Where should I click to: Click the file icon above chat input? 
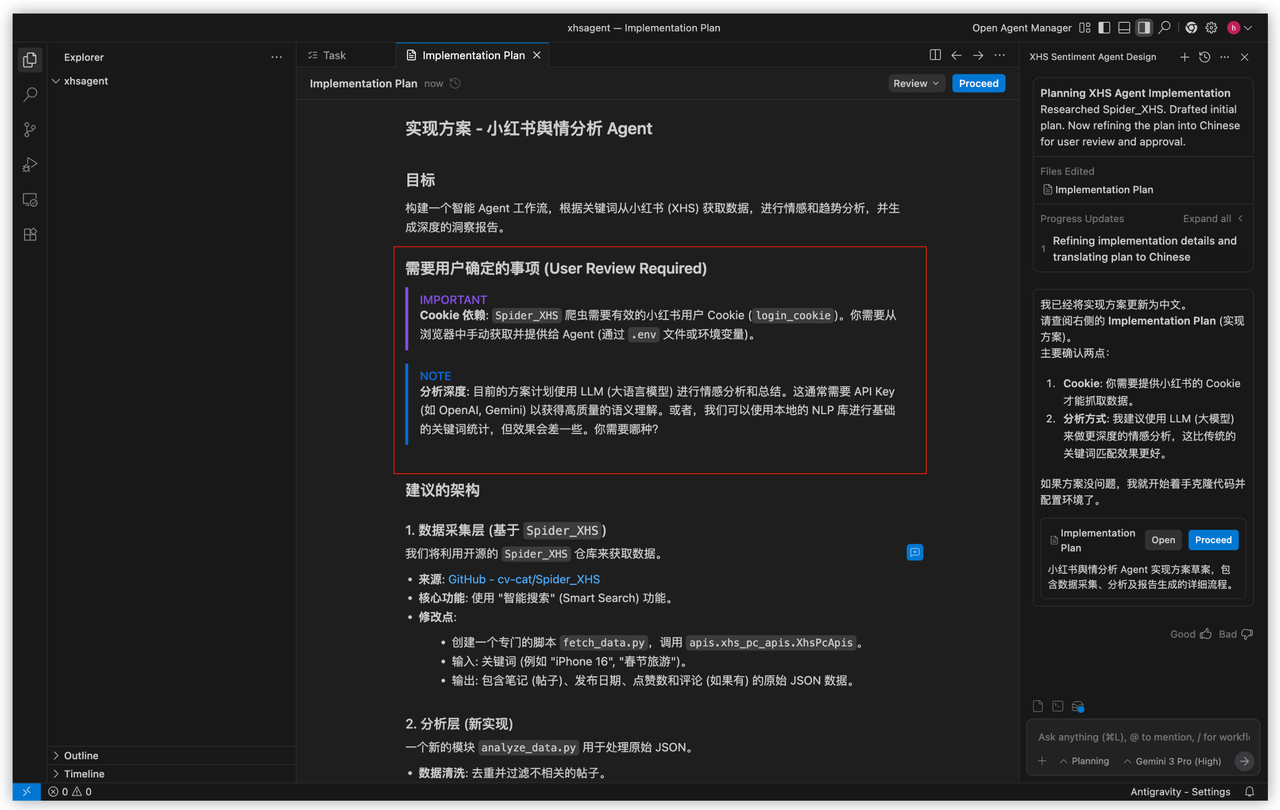[x=1038, y=706]
